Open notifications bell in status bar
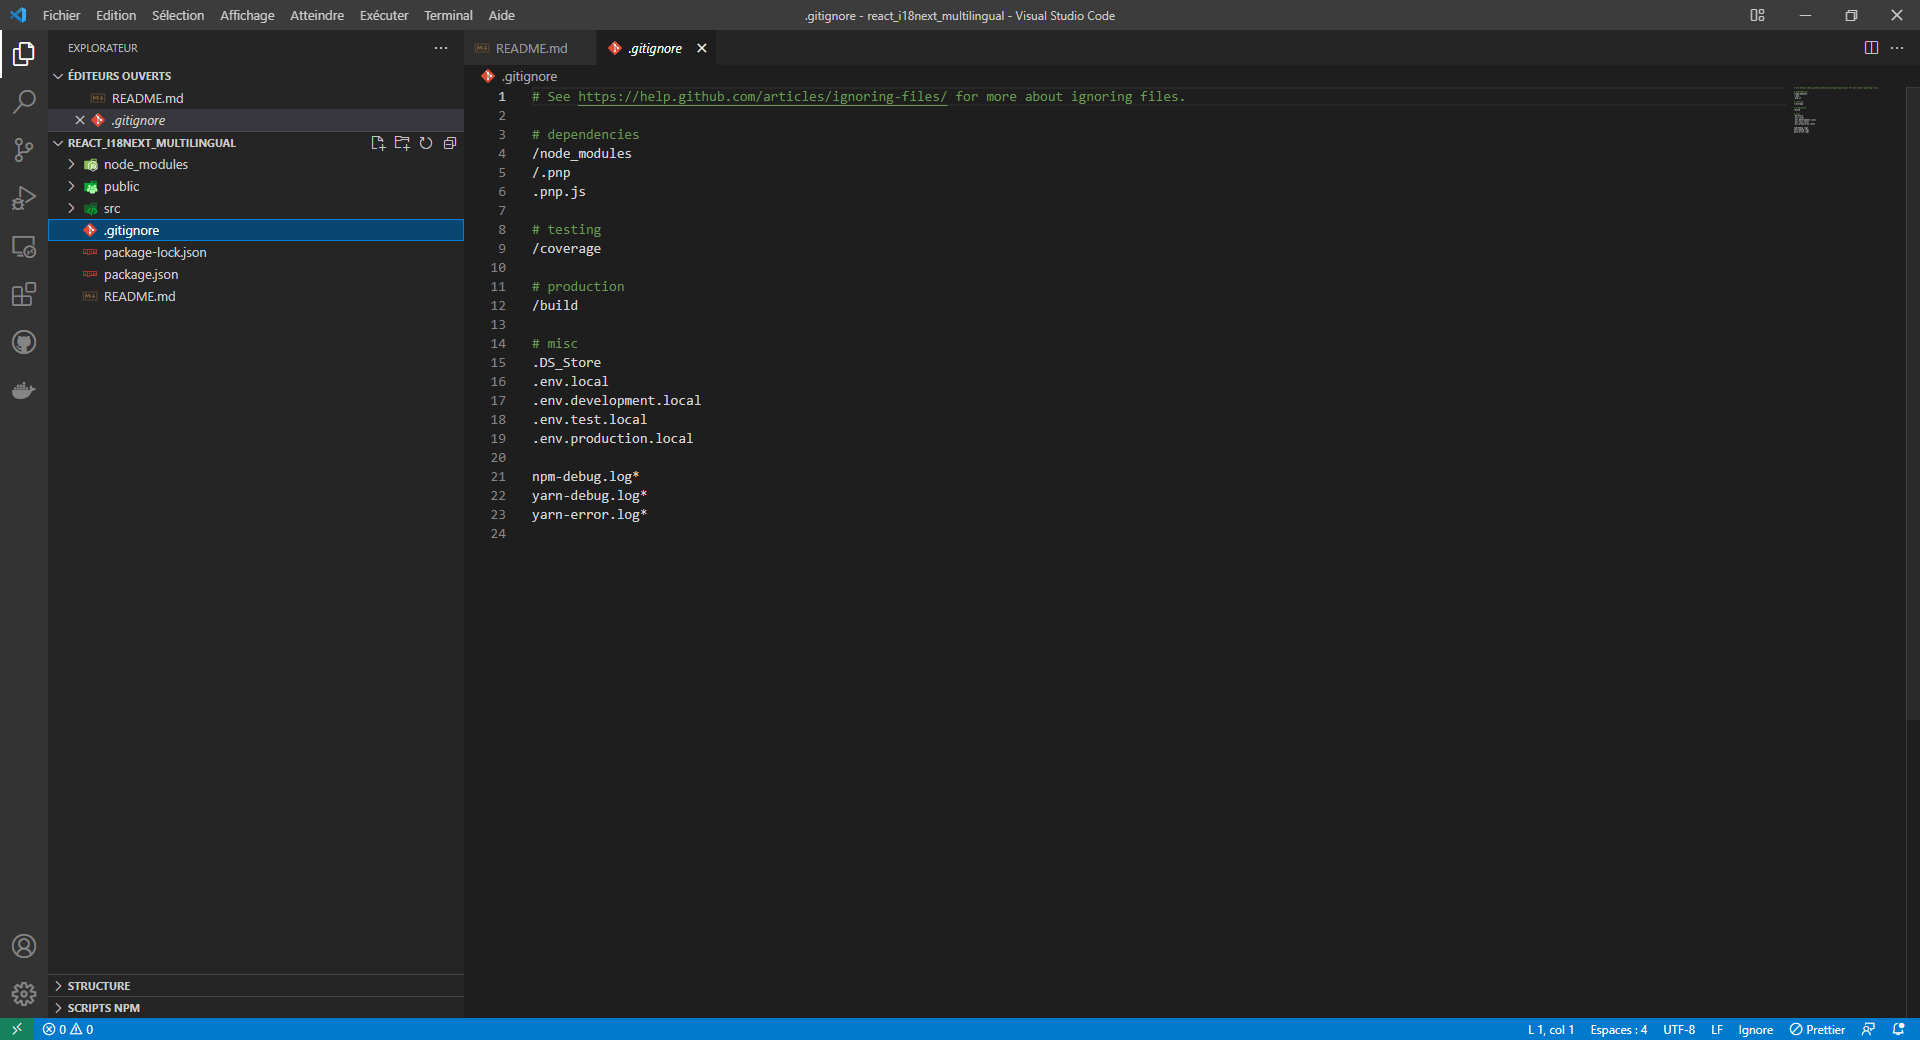Viewport: 1920px width, 1040px height. tap(1899, 1029)
